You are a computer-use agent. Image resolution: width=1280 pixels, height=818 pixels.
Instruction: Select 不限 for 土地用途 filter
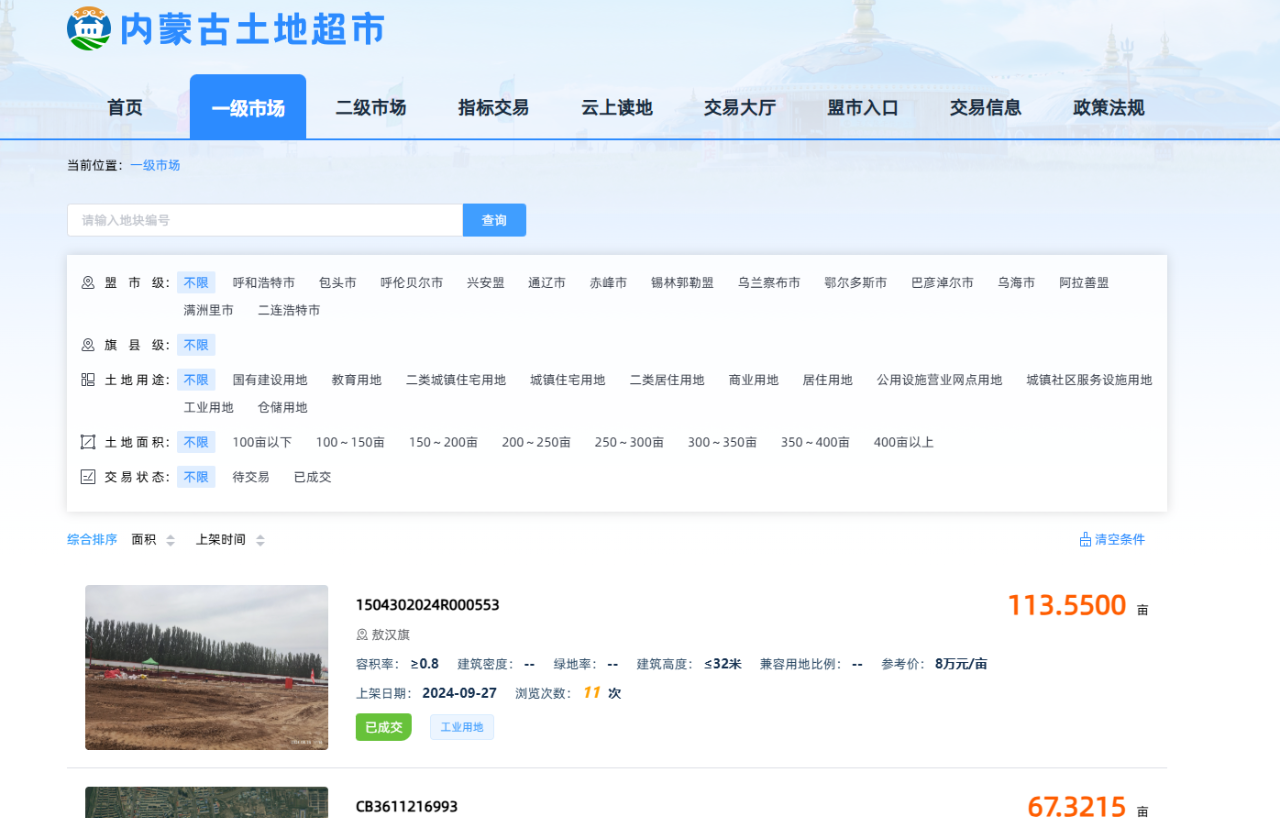click(196, 380)
